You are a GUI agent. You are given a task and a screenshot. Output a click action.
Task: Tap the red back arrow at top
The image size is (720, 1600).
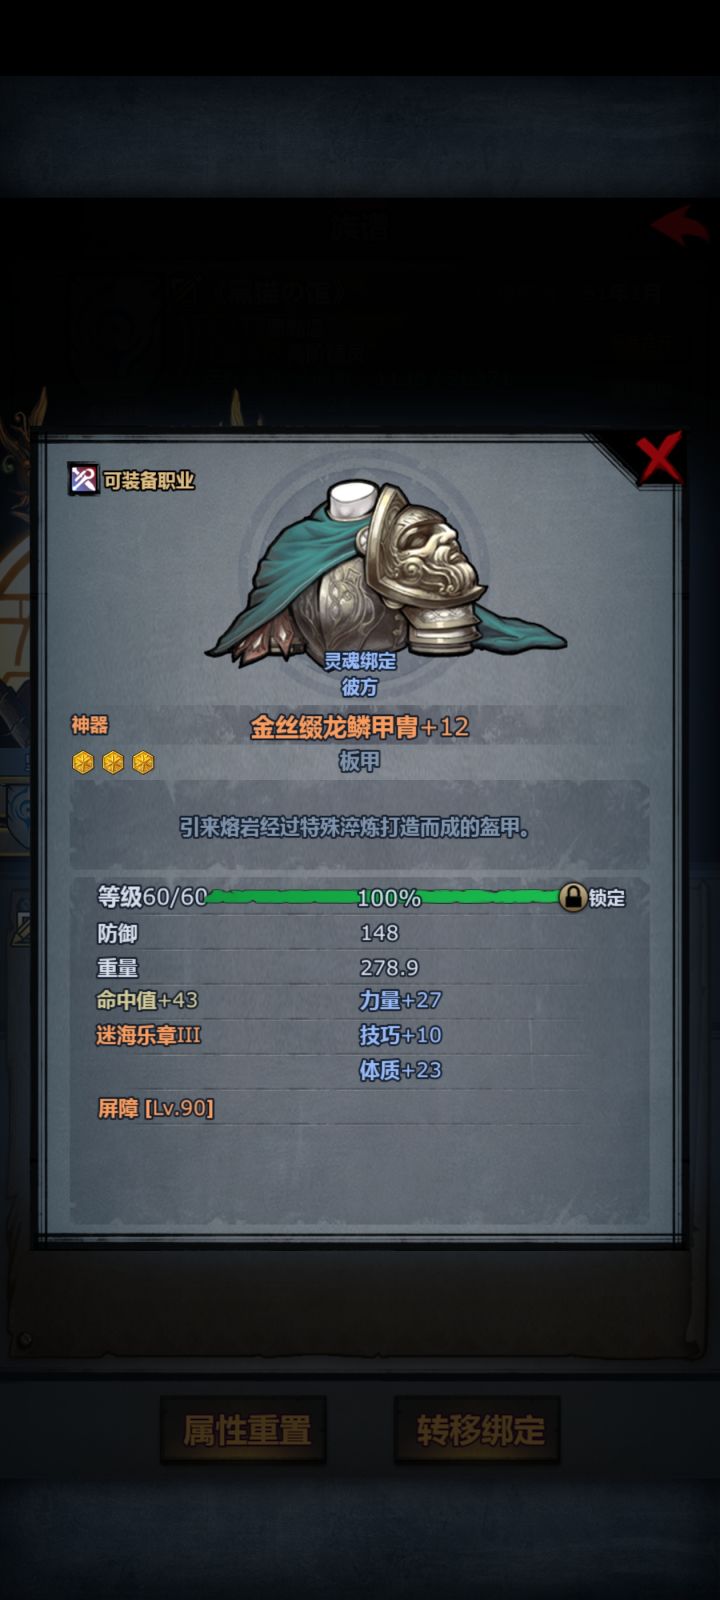tap(681, 224)
